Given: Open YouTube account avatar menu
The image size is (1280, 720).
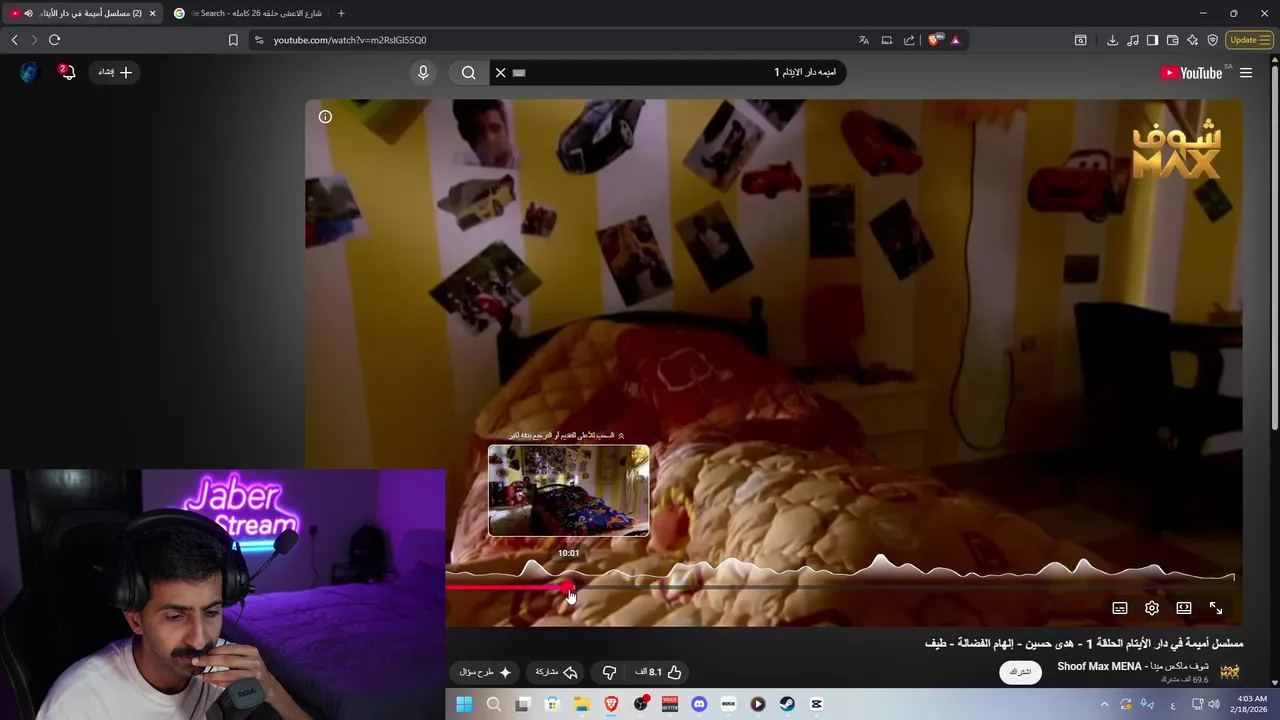Looking at the screenshot, I should click(x=28, y=72).
